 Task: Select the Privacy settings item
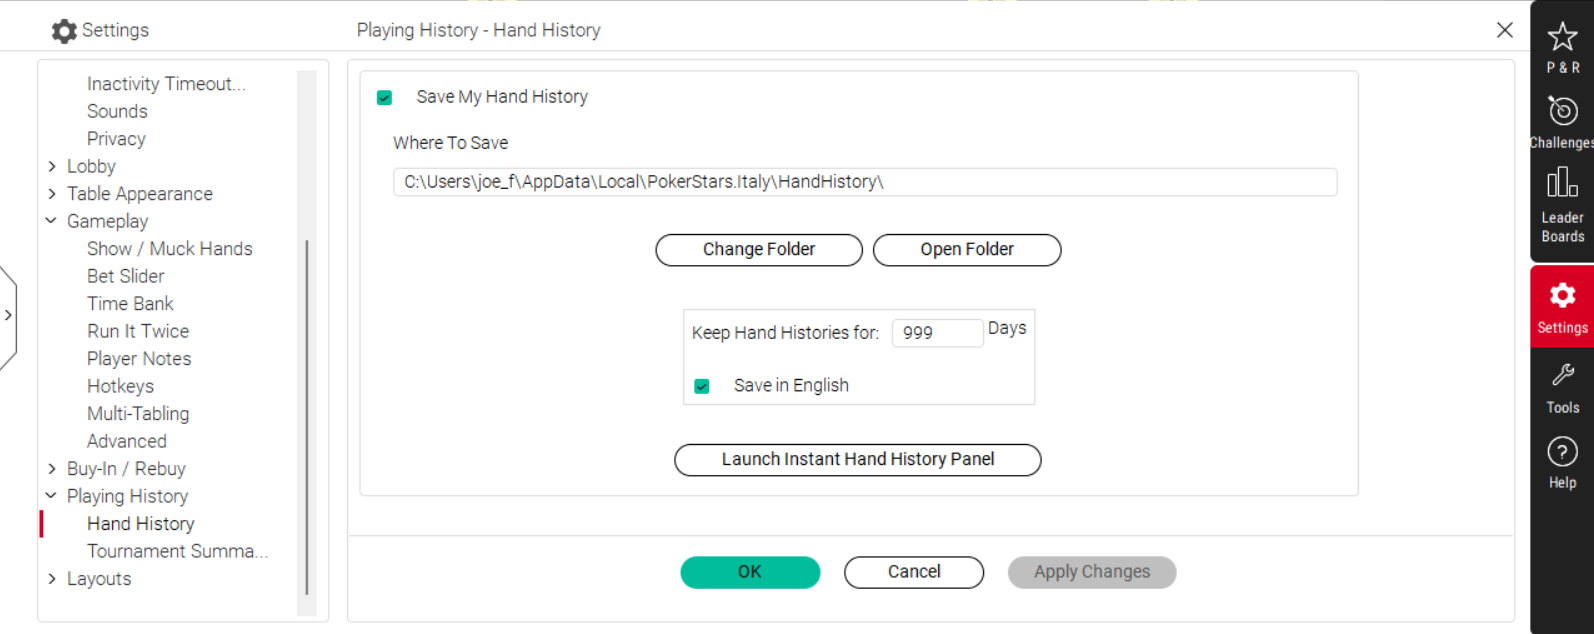point(116,139)
